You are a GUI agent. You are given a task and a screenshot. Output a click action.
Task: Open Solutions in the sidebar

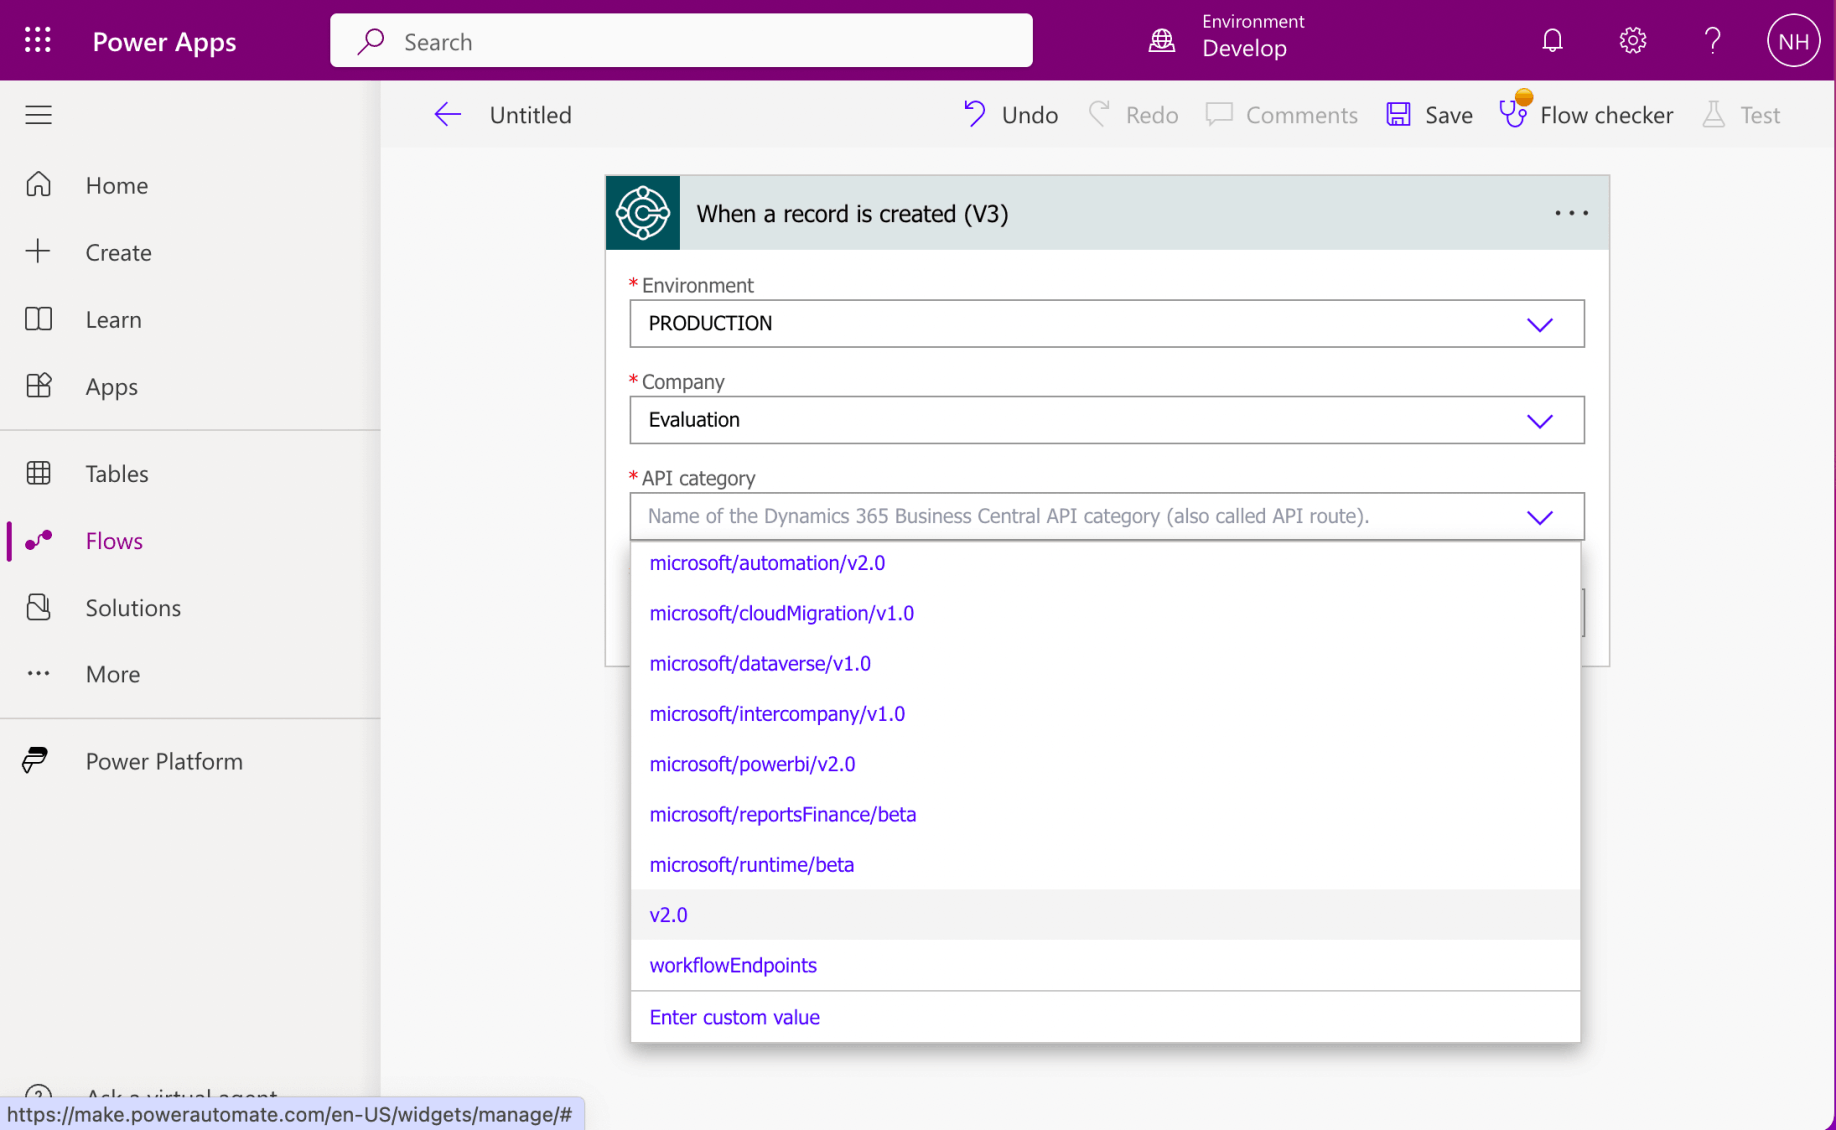[x=132, y=608]
